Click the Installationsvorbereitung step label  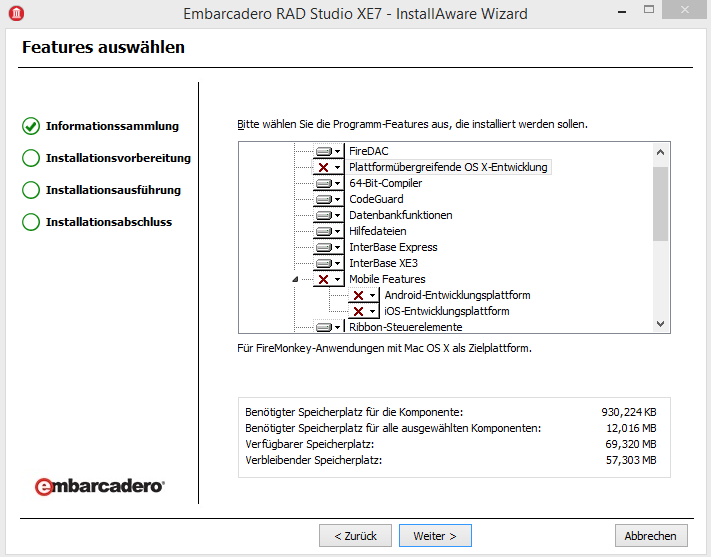tap(118, 158)
